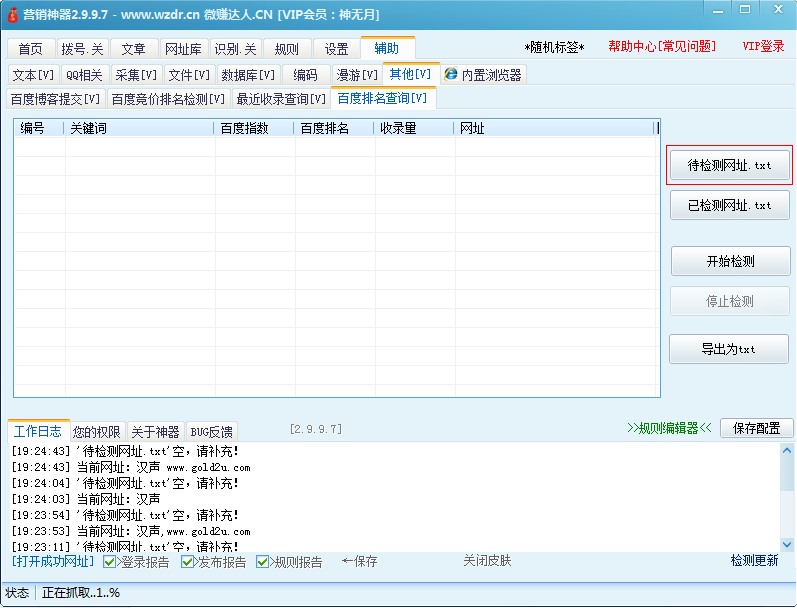Viewport: 797px width, 608px height.
Task: Open the 关于神器 tab
Action: pyautogui.click(x=155, y=432)
